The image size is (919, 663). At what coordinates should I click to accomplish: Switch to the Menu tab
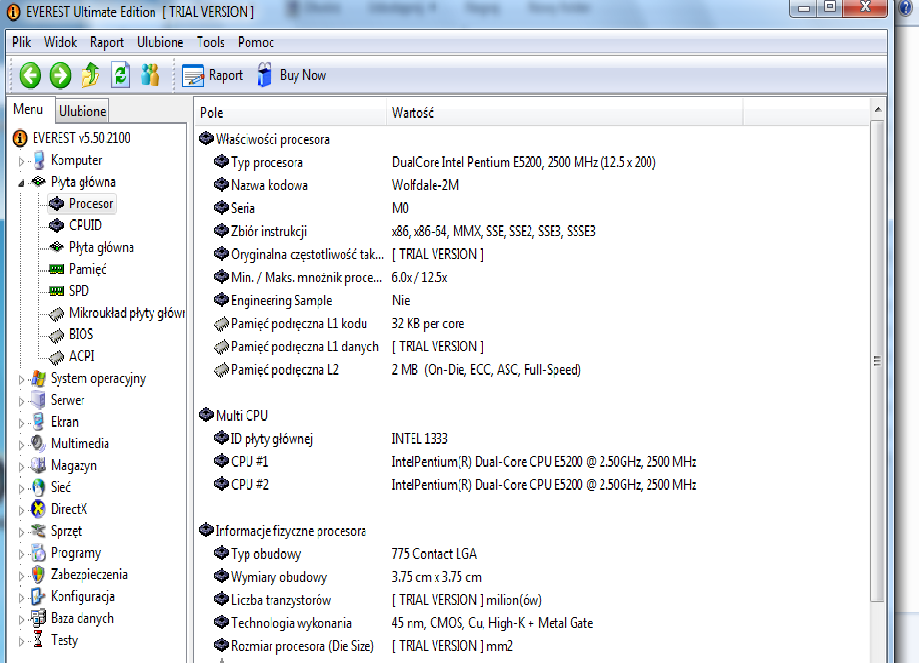[x=28, y=110]
